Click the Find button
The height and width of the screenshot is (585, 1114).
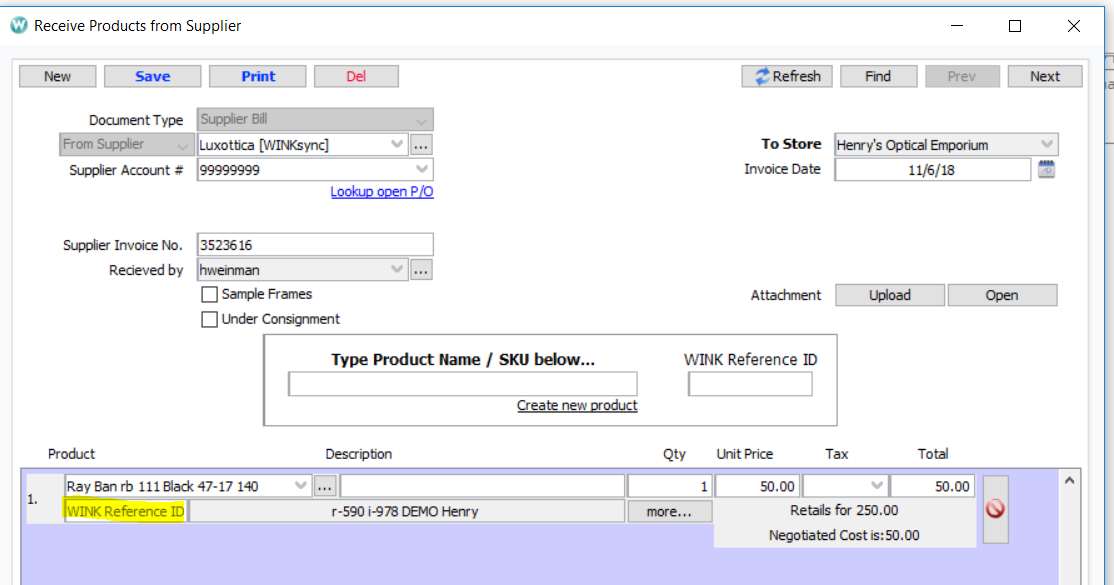[x=878, y=76]
